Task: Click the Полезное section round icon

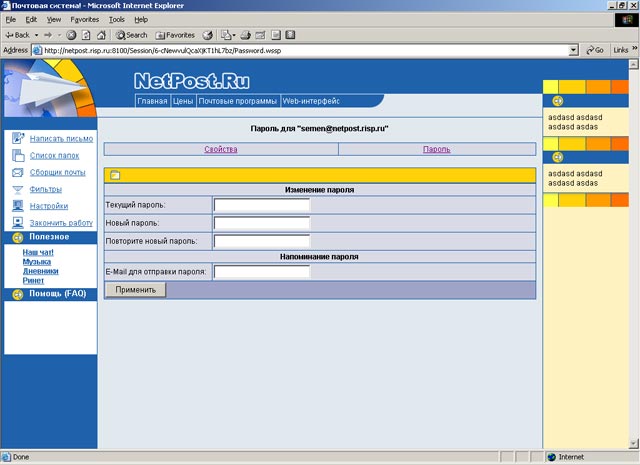Action: [18, 237]
